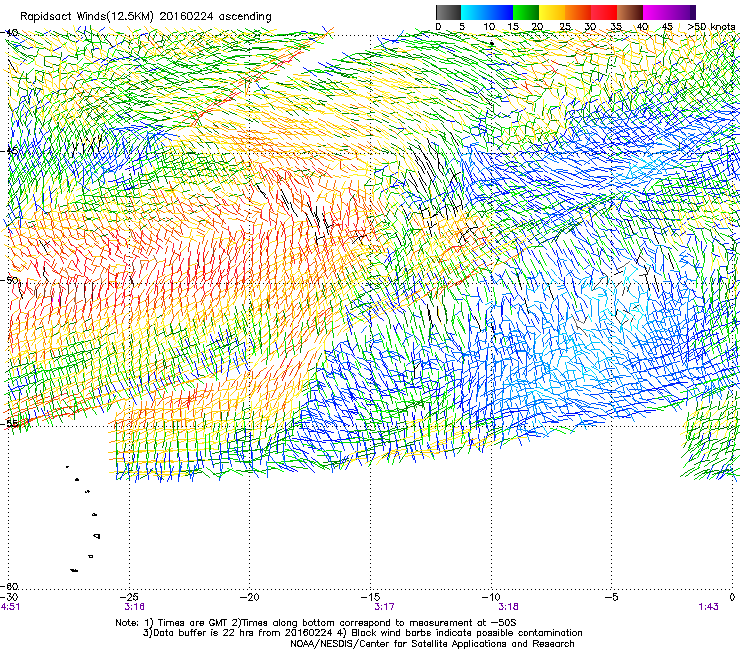Click the 'Data buffer is 22 hrs' note line
This screenshot has width=740, height=650.
(x=362, y=633)
